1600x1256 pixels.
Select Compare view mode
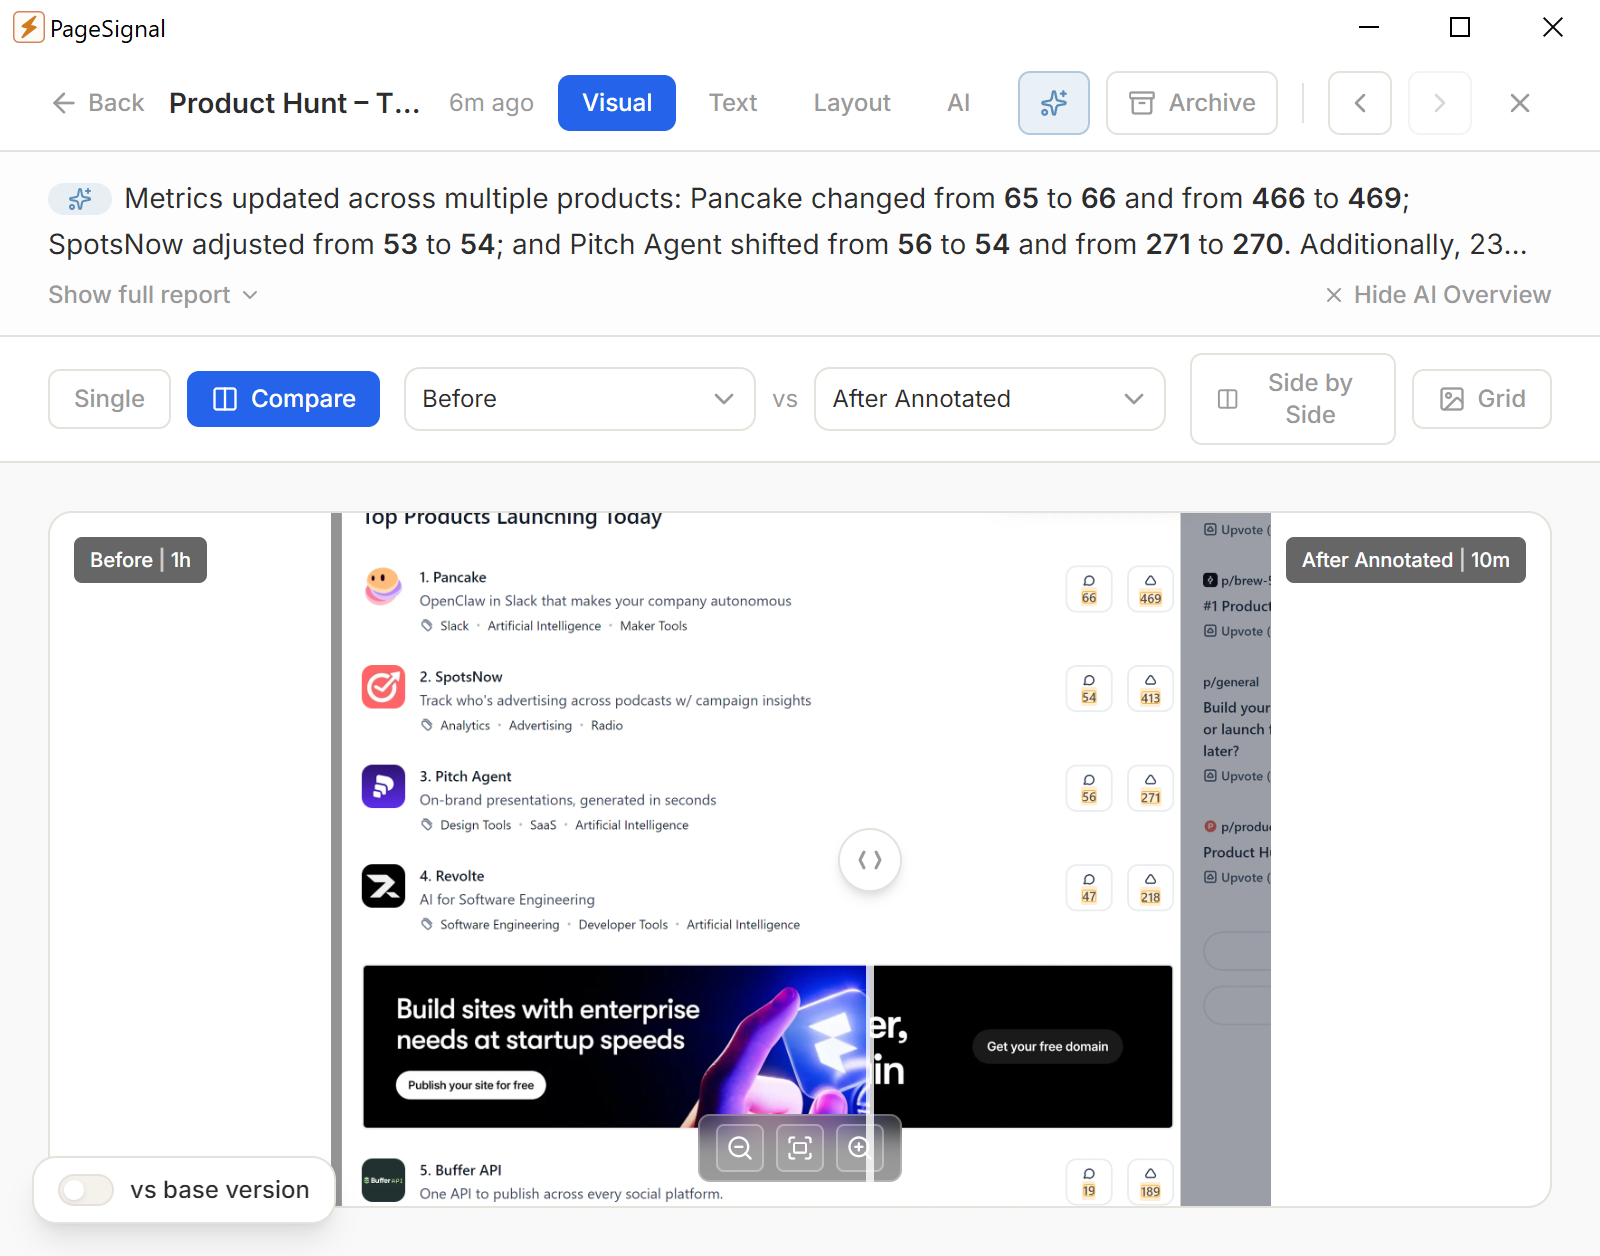[x=283, y=399]
